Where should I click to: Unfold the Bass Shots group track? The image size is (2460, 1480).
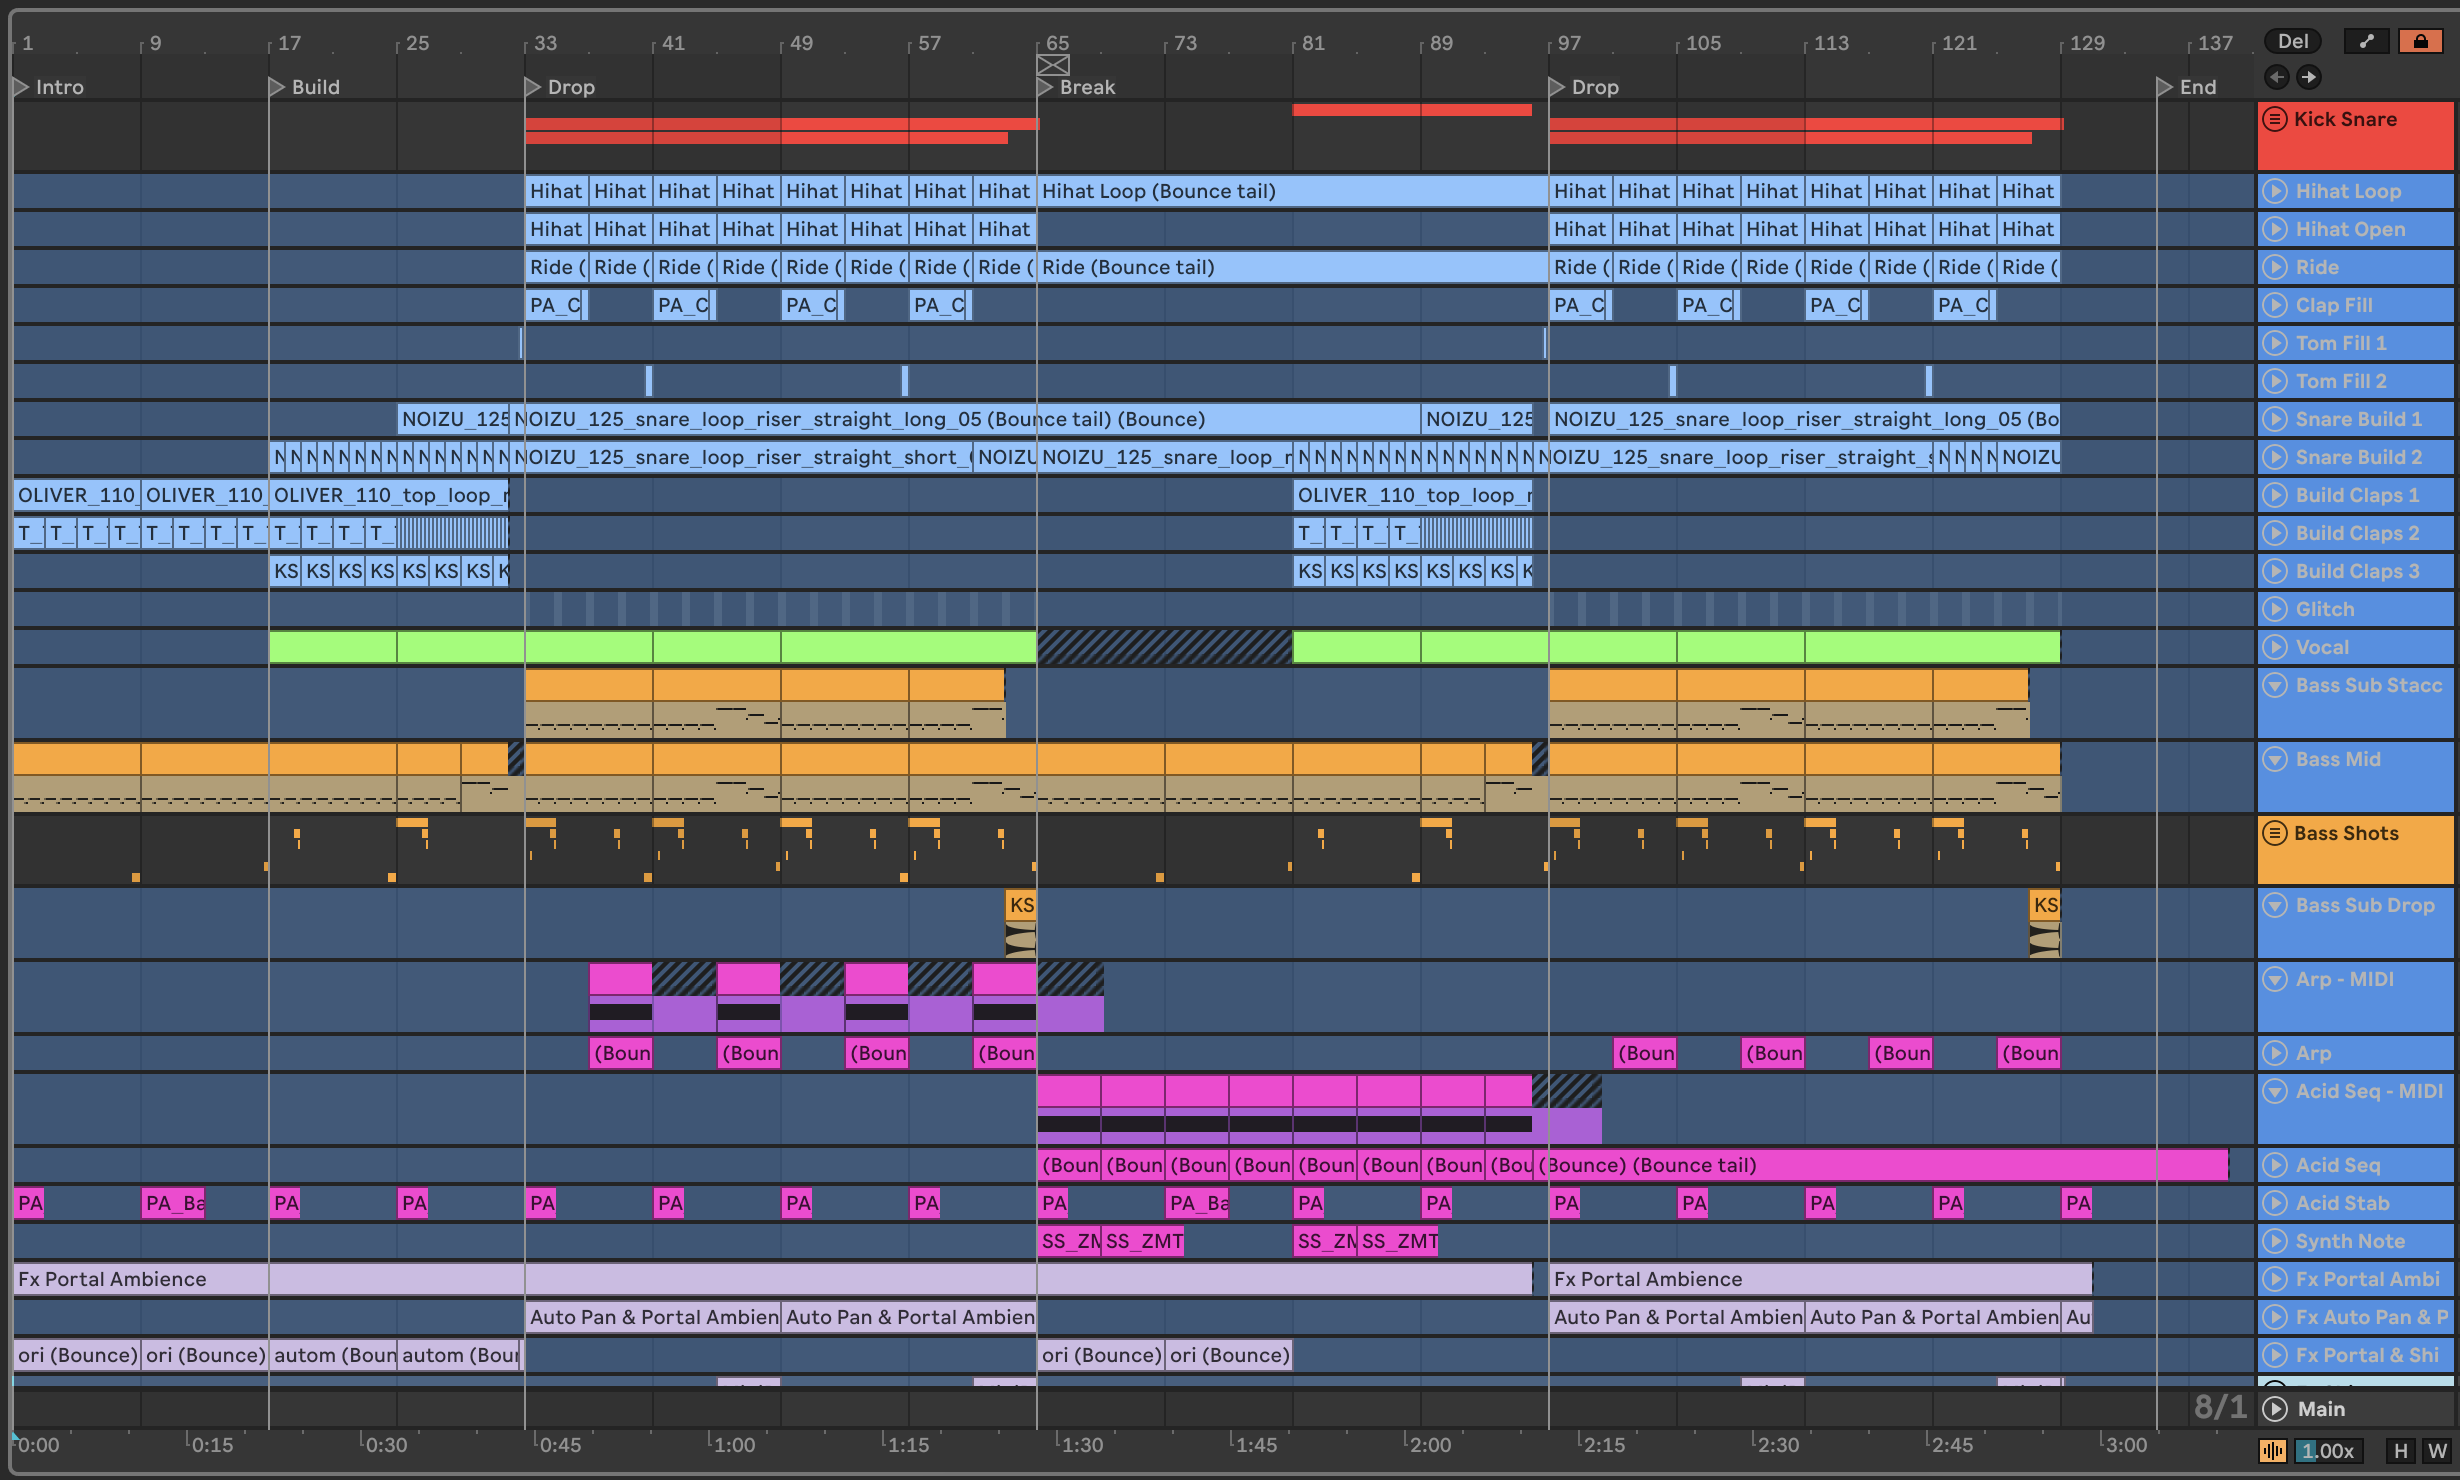2275,833
